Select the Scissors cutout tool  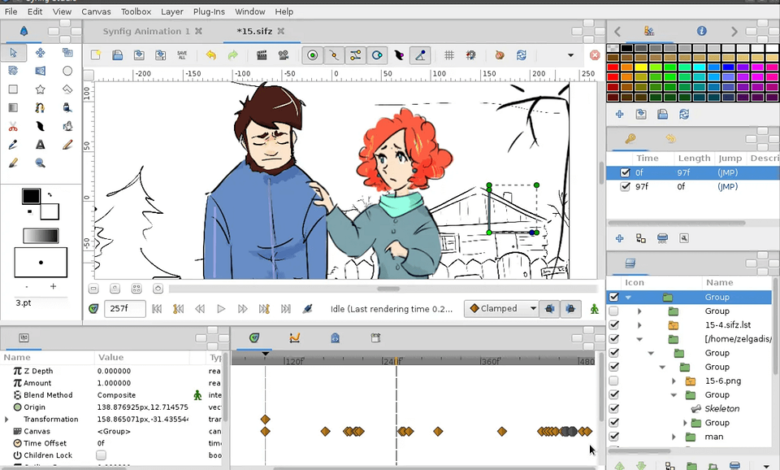coord(13,126)
